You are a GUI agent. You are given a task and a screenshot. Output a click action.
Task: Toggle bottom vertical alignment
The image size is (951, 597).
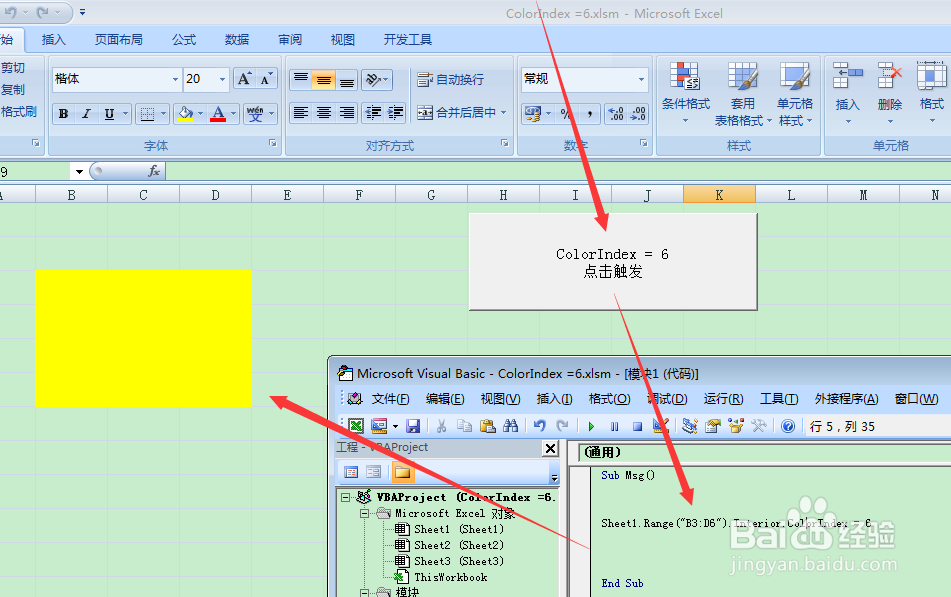click(x=346, y=79)
